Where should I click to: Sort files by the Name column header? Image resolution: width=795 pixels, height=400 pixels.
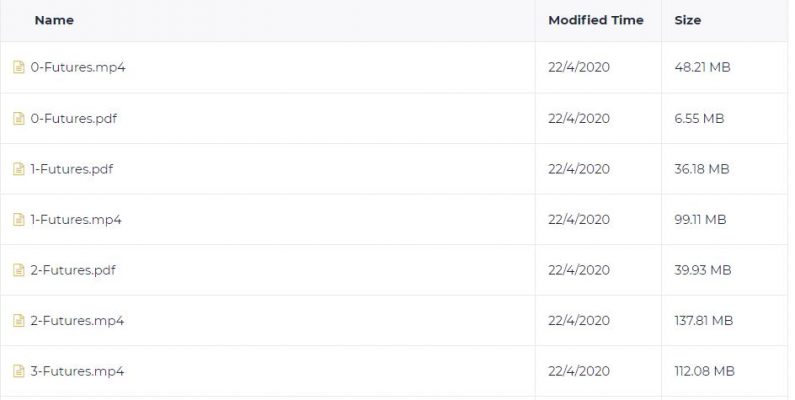point(54,20)
